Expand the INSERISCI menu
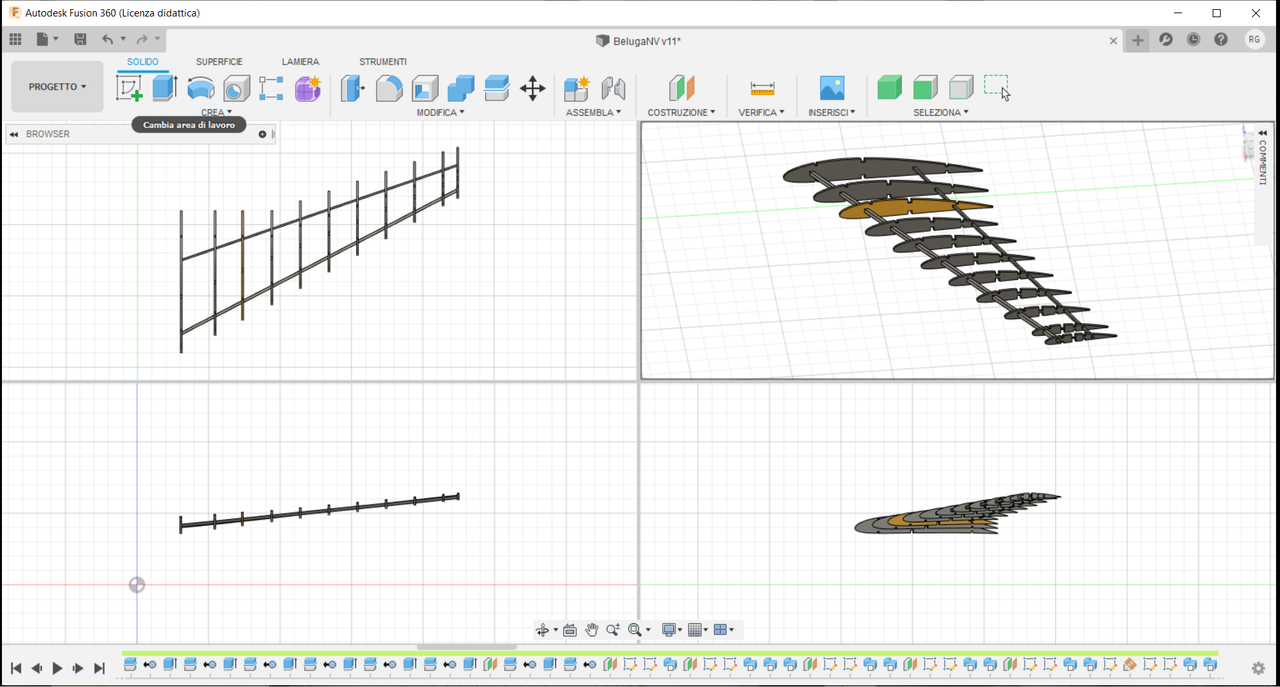 [832, 113]
